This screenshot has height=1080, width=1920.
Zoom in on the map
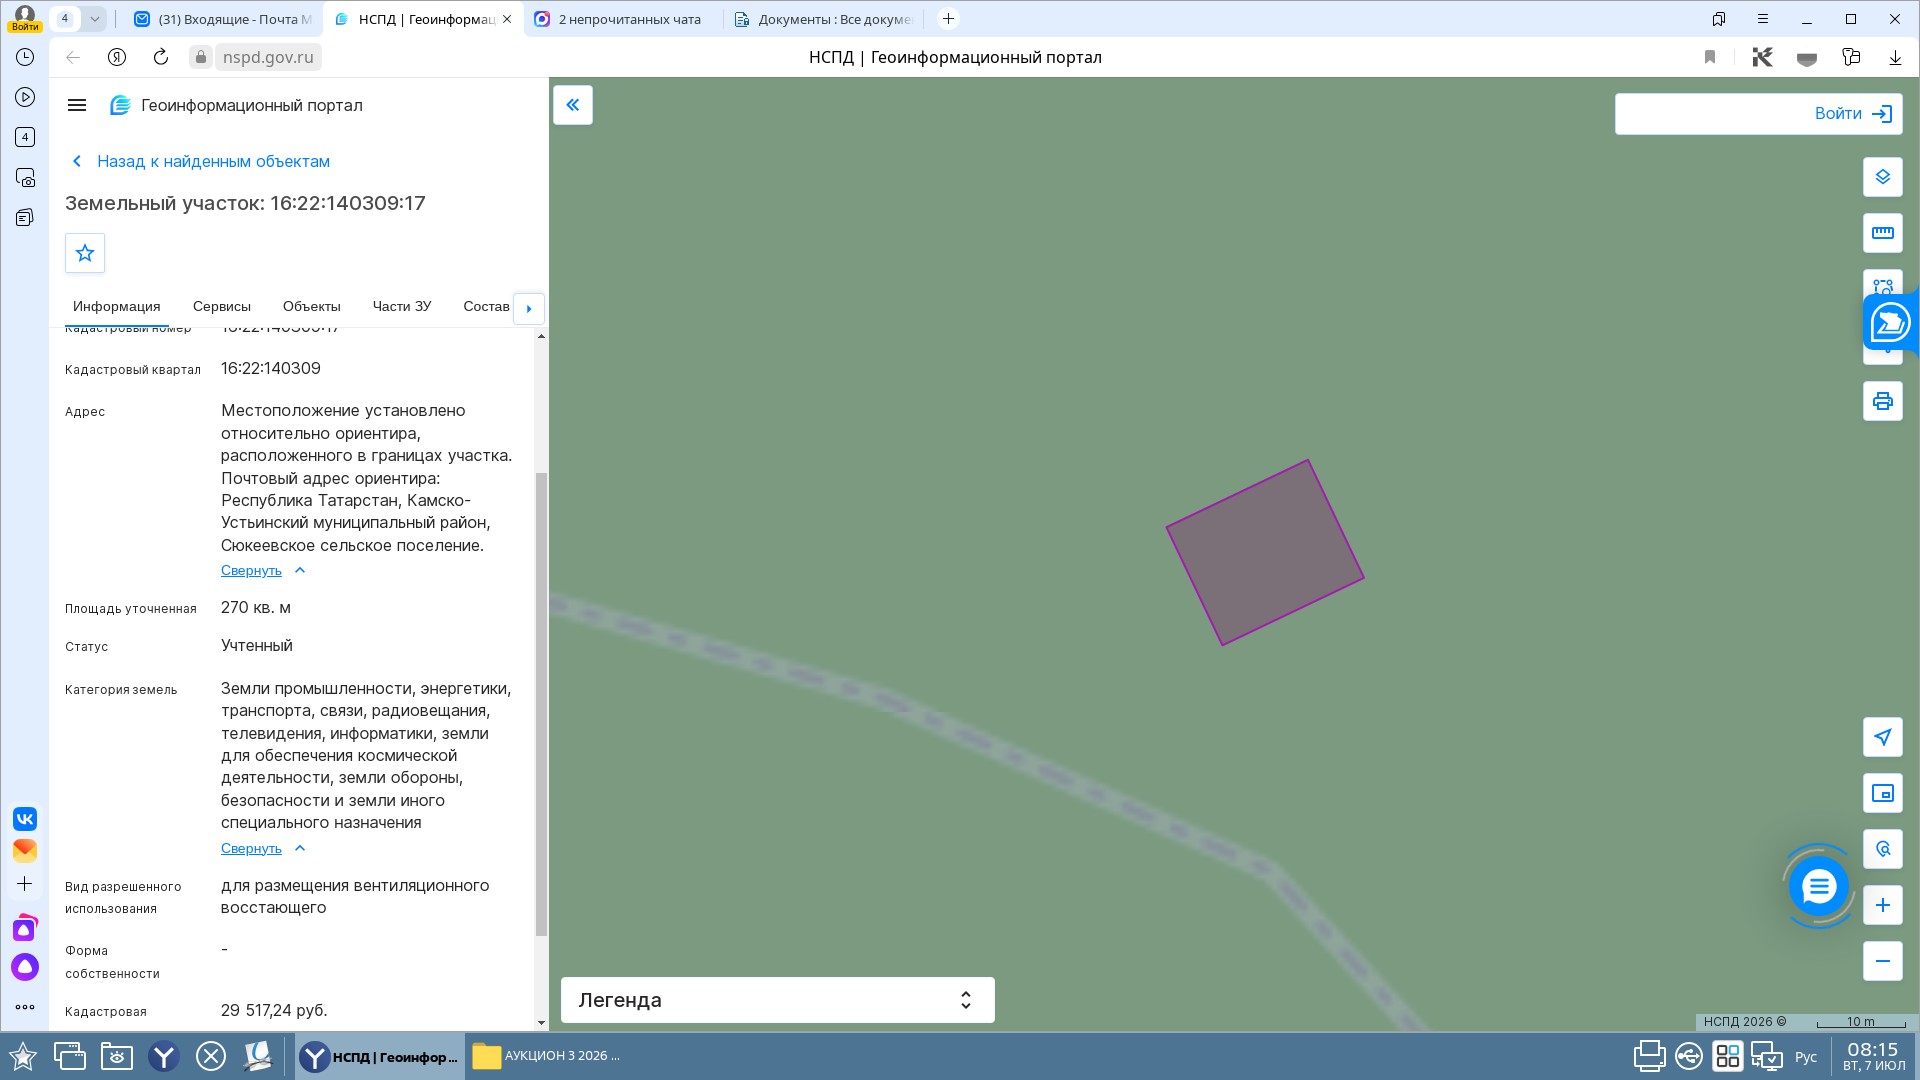(1883, 905)
